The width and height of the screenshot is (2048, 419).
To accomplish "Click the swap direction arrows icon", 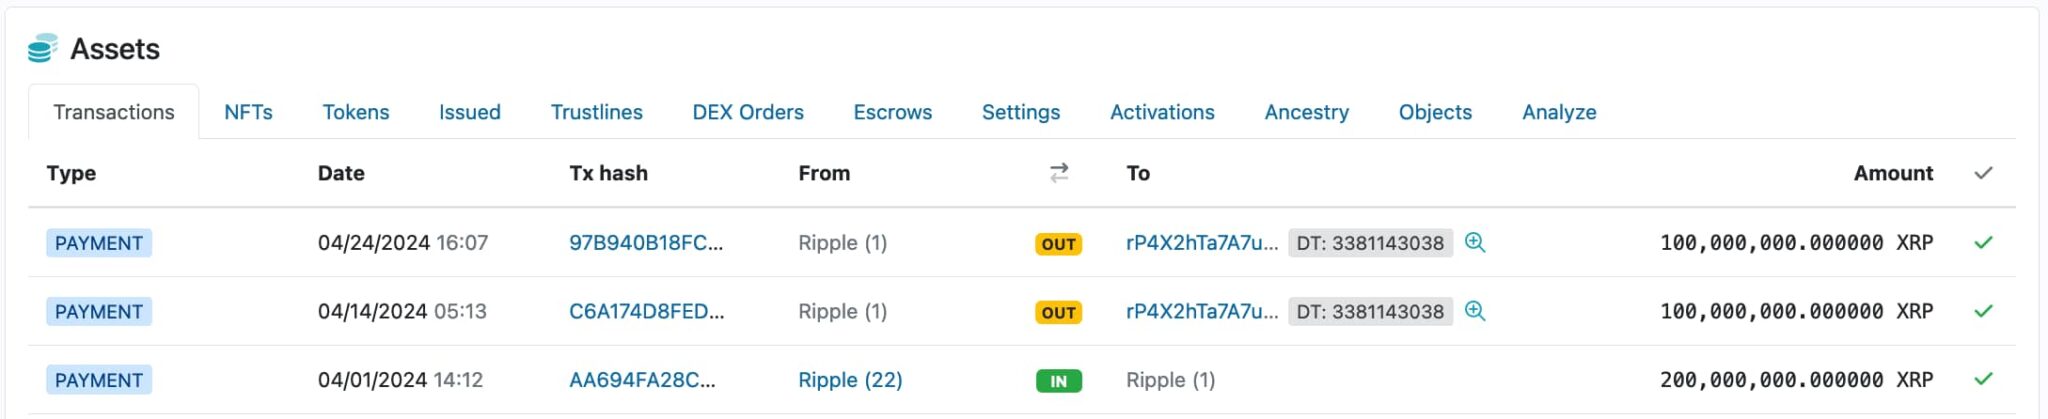I will pyautogui.click(x=1059, y=173).
